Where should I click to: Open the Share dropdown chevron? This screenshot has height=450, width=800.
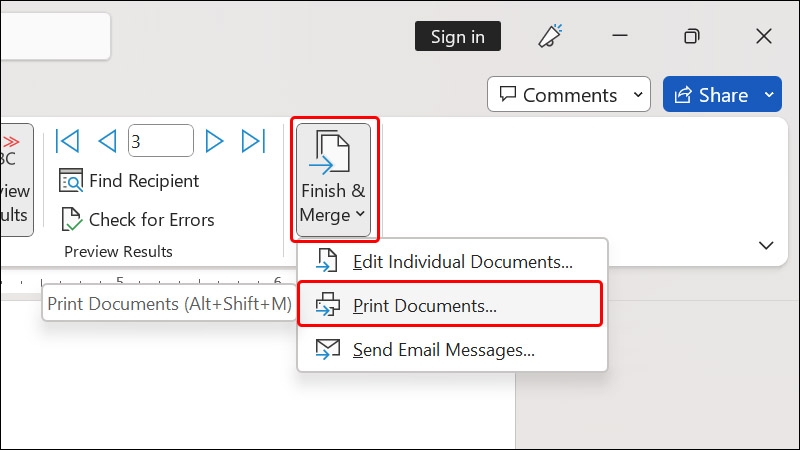coord(769,94)
